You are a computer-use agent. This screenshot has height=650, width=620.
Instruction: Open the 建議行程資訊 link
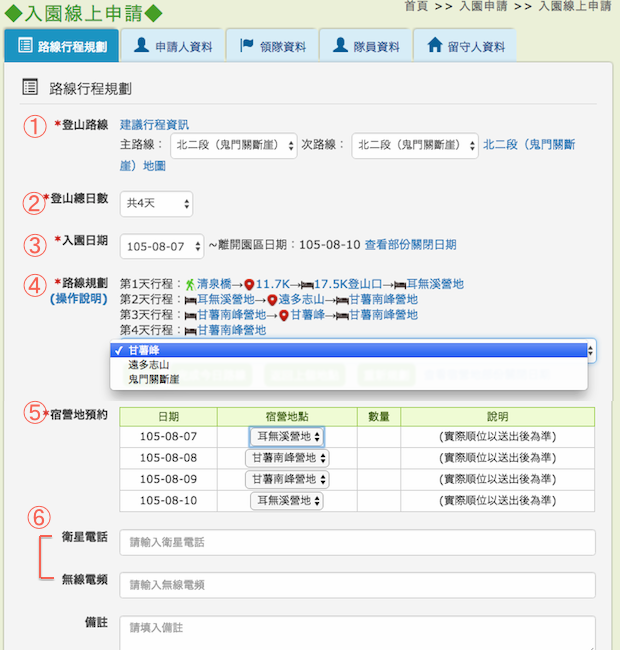pyautogui.click(x=154, y=125)
